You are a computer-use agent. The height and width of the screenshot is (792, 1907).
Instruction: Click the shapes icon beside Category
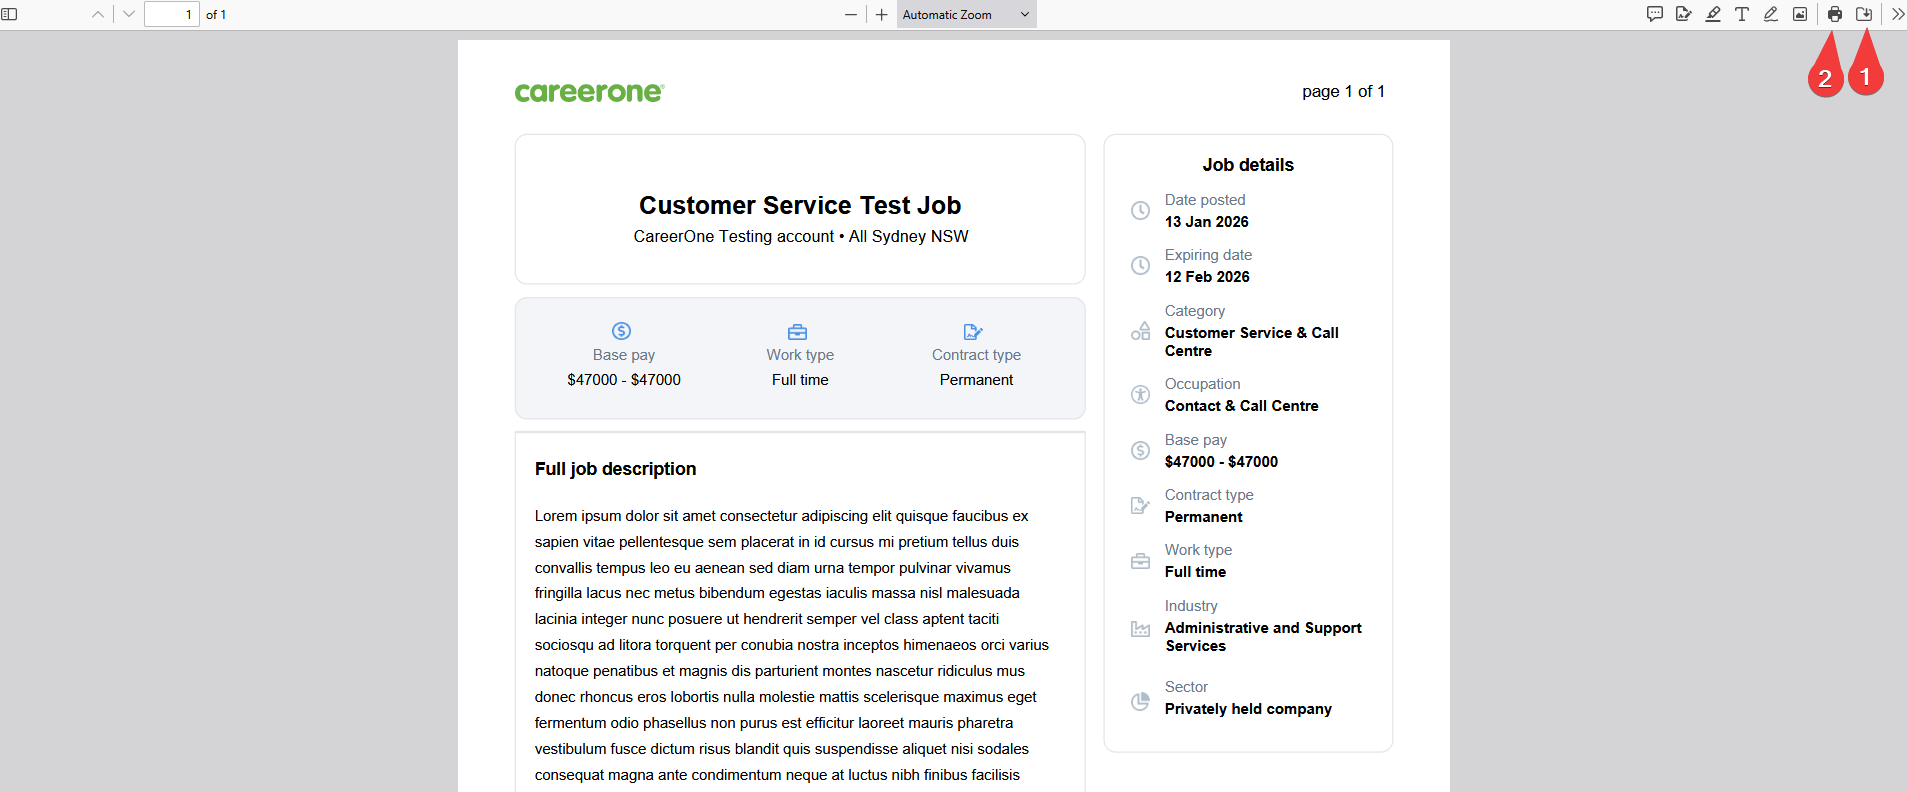1140,331
